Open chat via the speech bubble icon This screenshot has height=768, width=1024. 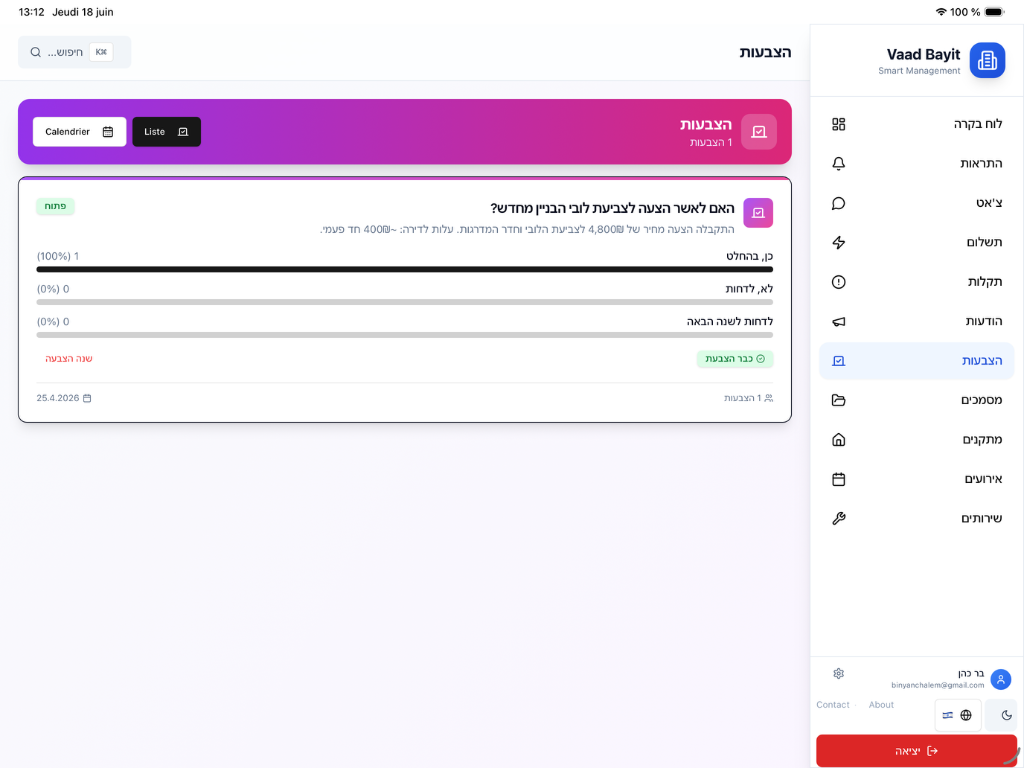pos(839,203)
